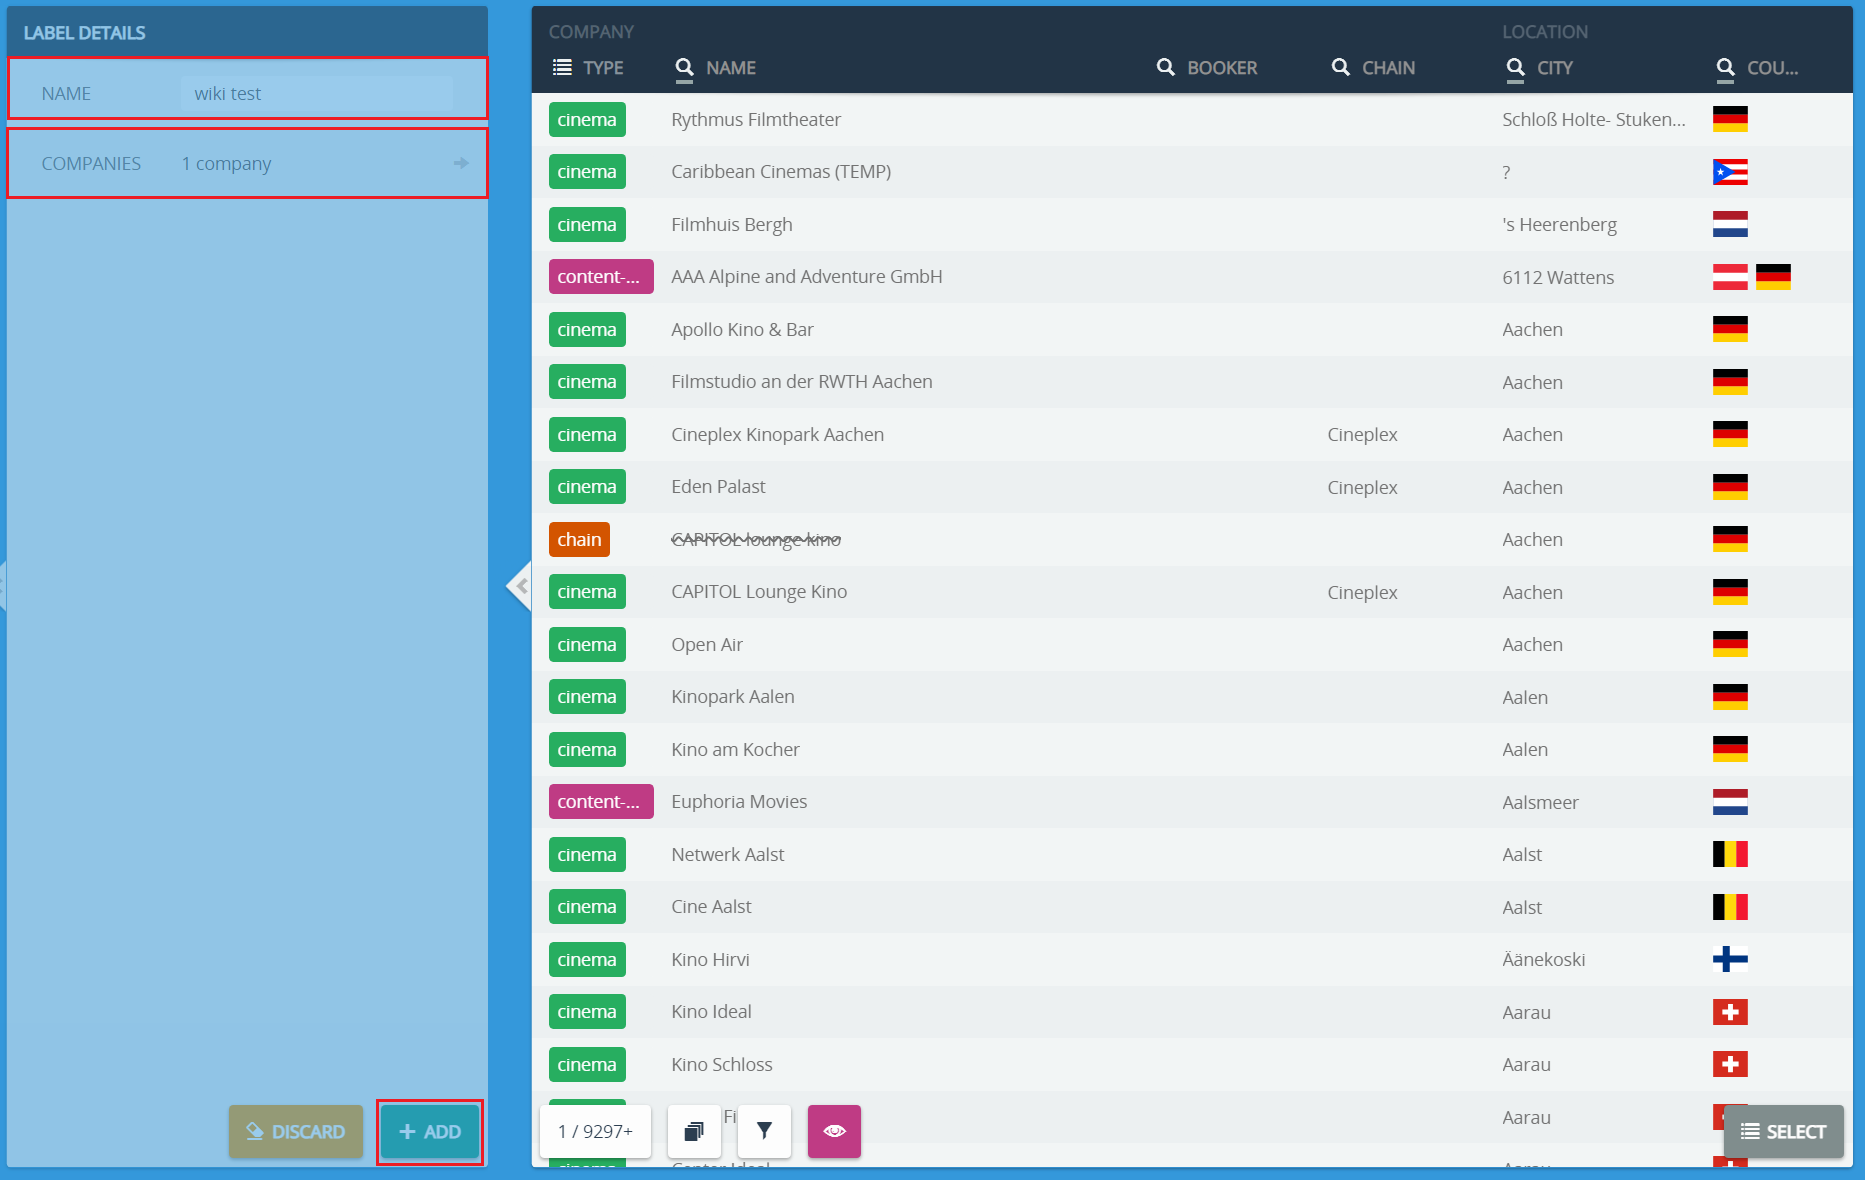The height and width of the screenshot is (1180, 1865).
Task: Click the orange chain tag
Action: click(579, 540)
